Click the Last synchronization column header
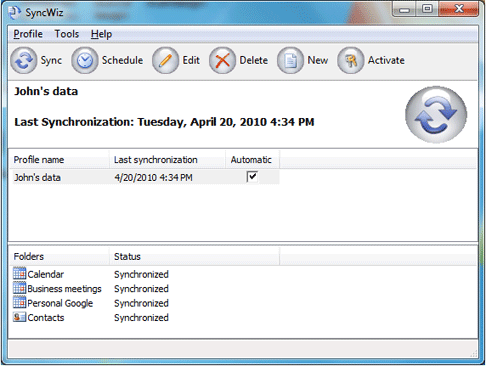The image size is (486, 366). pyautogui.click(x=167, y=160)
